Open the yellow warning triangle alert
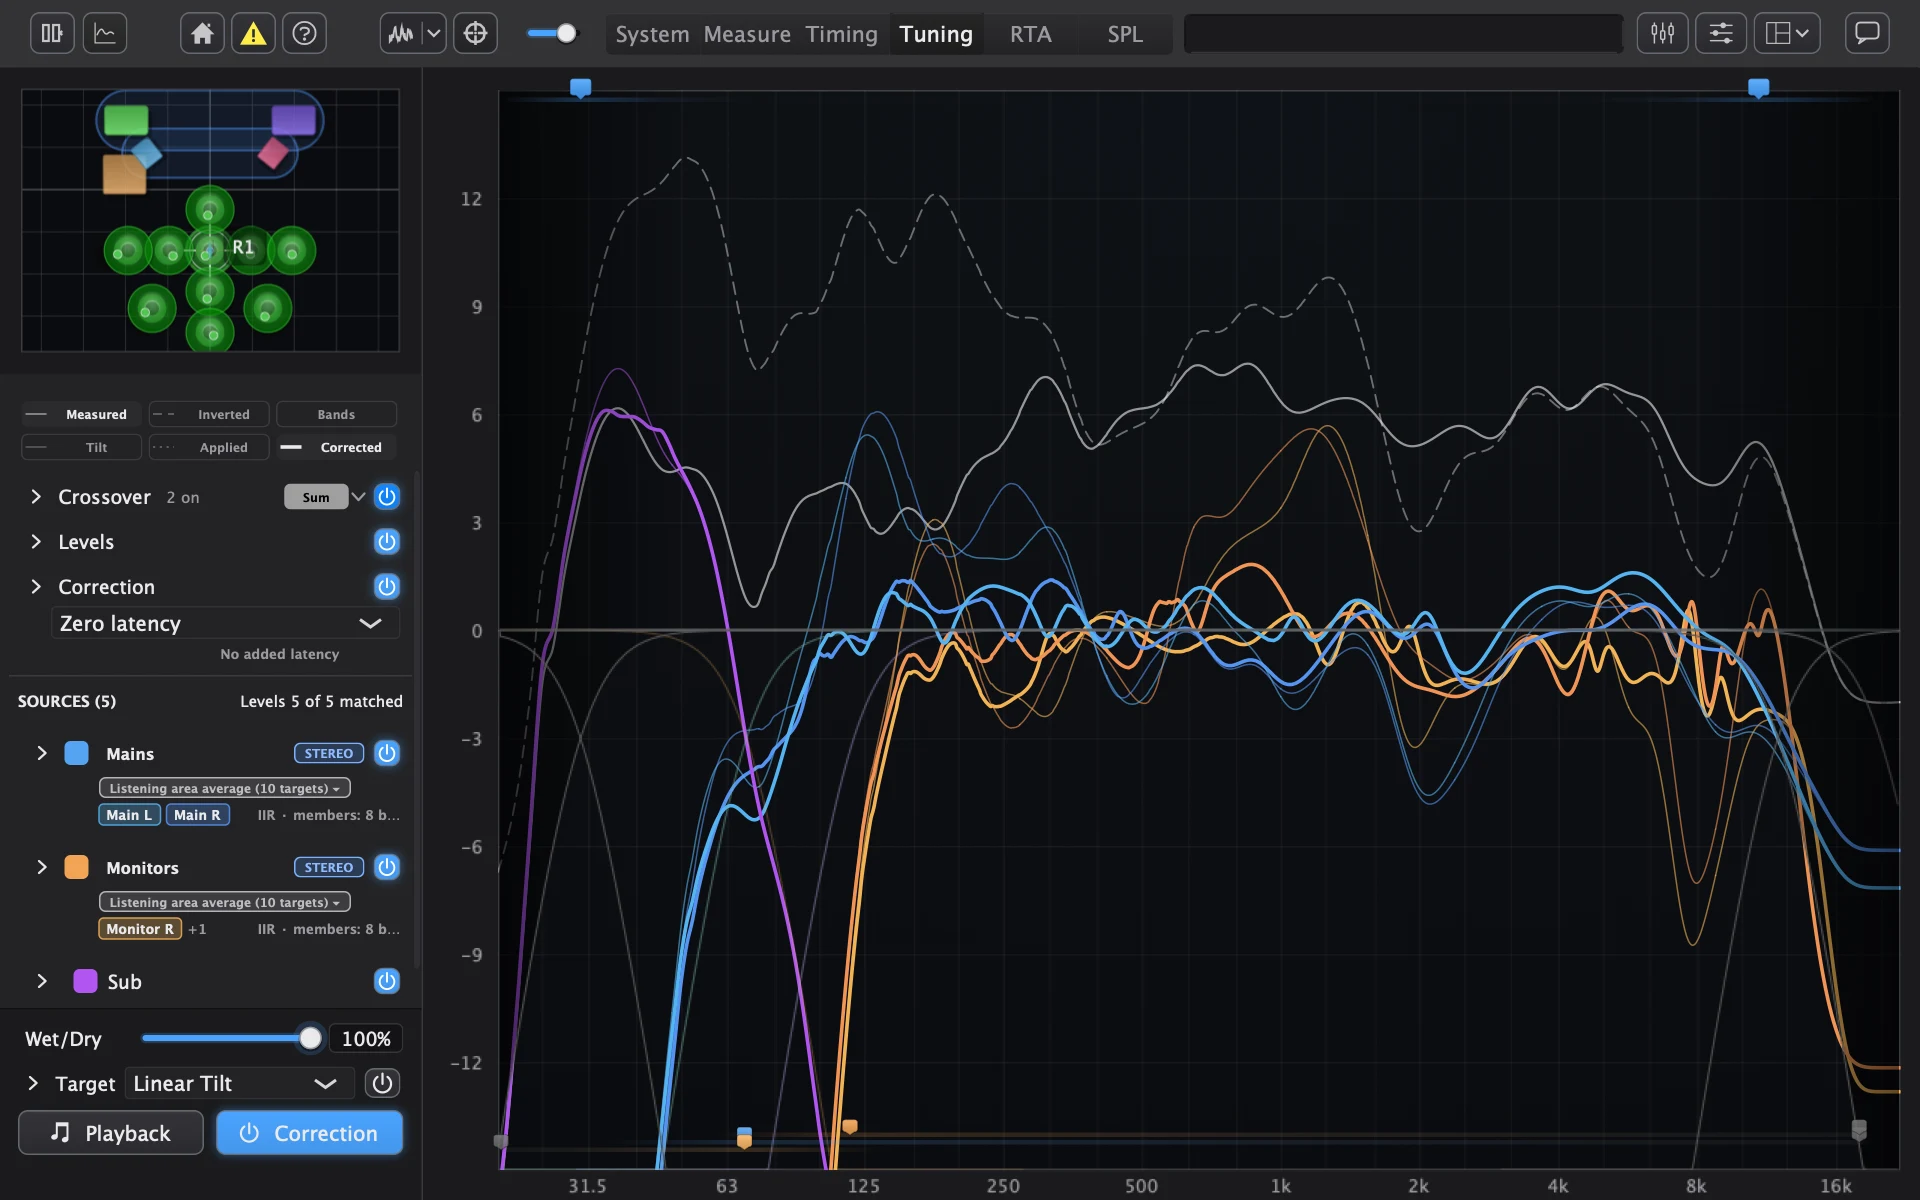1920x1200 pixels. pos(253,34)
